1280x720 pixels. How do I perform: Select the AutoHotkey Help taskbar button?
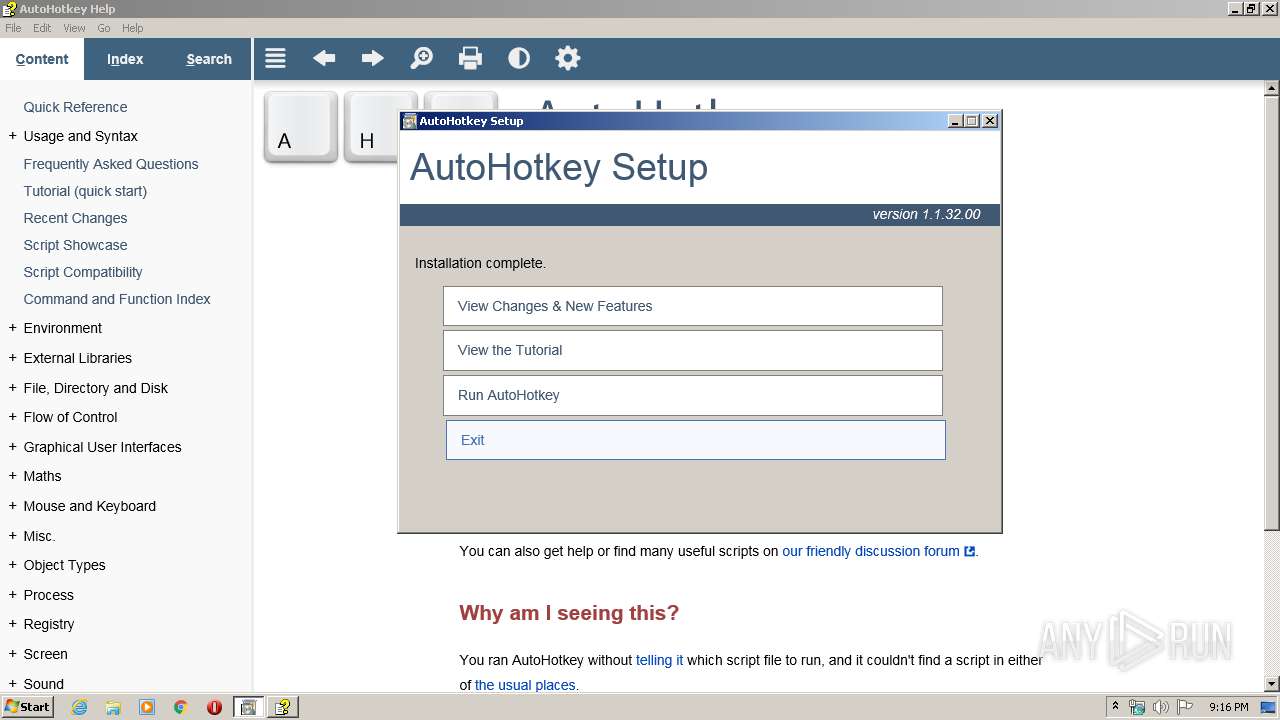283,707
